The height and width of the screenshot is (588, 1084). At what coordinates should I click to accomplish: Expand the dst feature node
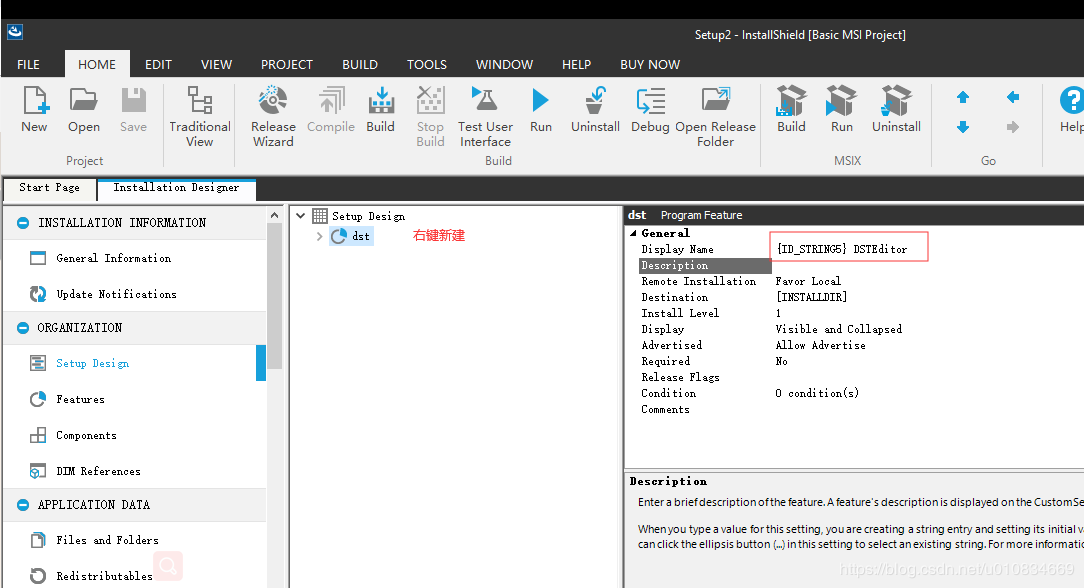[x=319, y=237]
